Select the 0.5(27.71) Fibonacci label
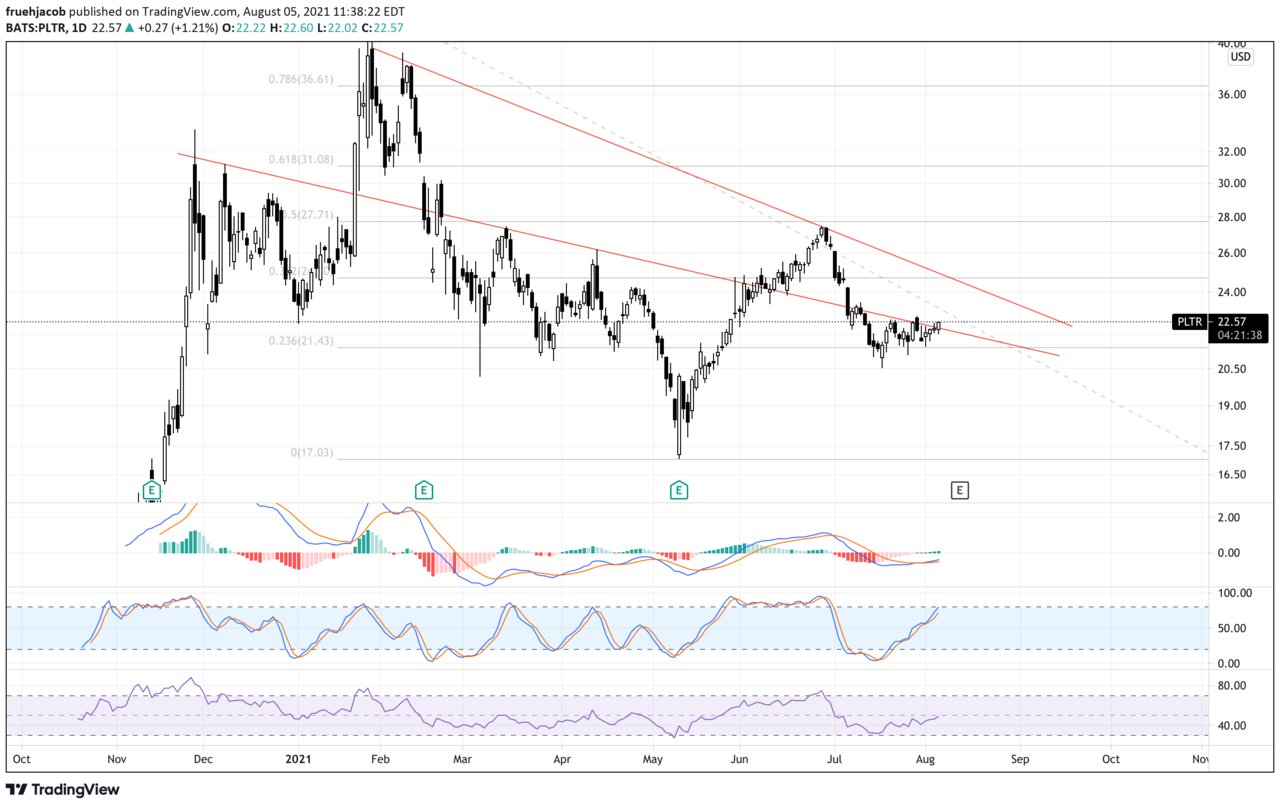Image resolution: width=1280 pixels, height=807 pixels. click(308, 214)
